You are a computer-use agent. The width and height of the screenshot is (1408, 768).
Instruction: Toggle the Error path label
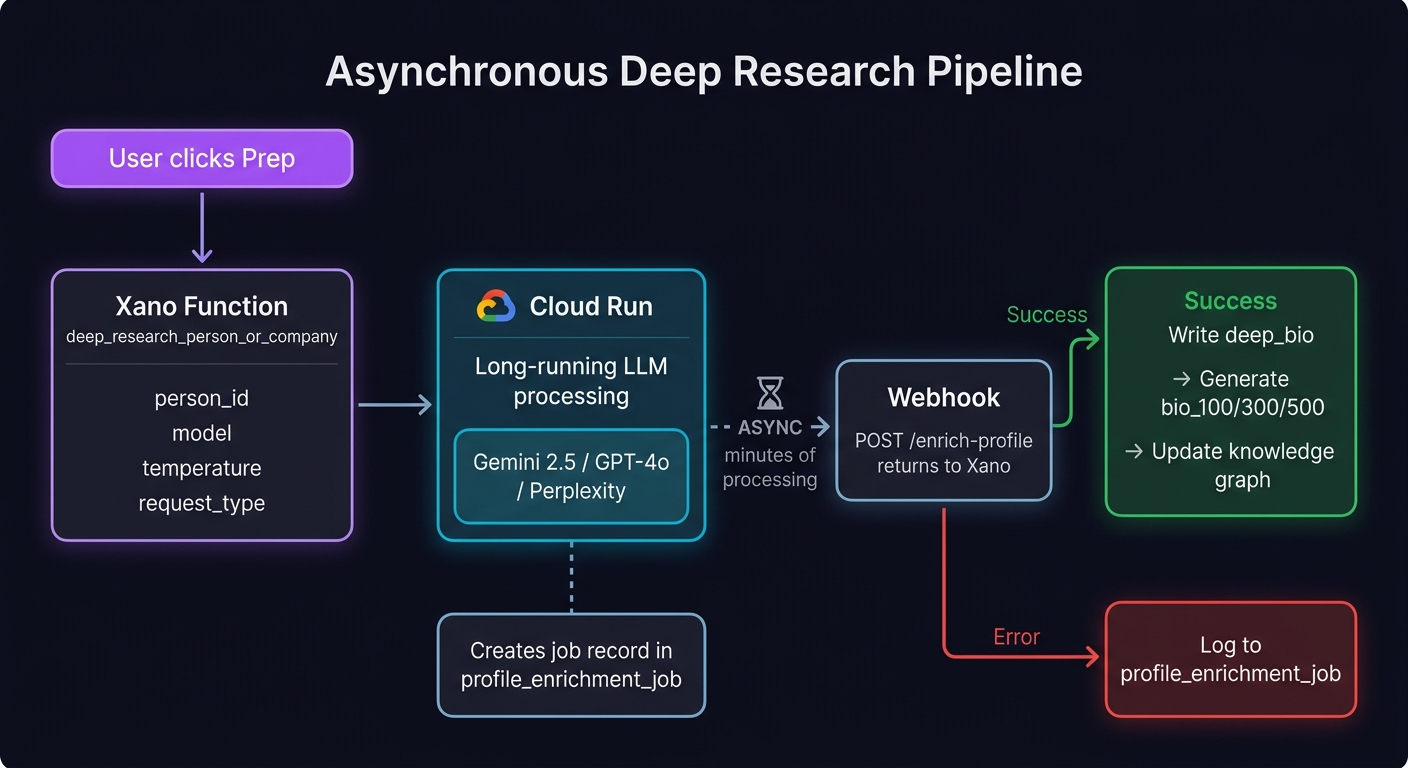pos(1016,636)
